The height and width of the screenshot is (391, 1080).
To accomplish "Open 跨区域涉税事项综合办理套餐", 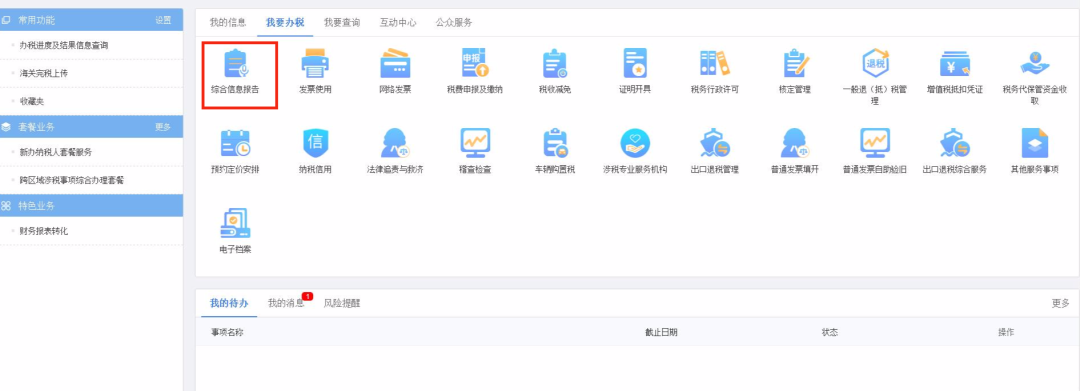I will click(x=72, y=180).
